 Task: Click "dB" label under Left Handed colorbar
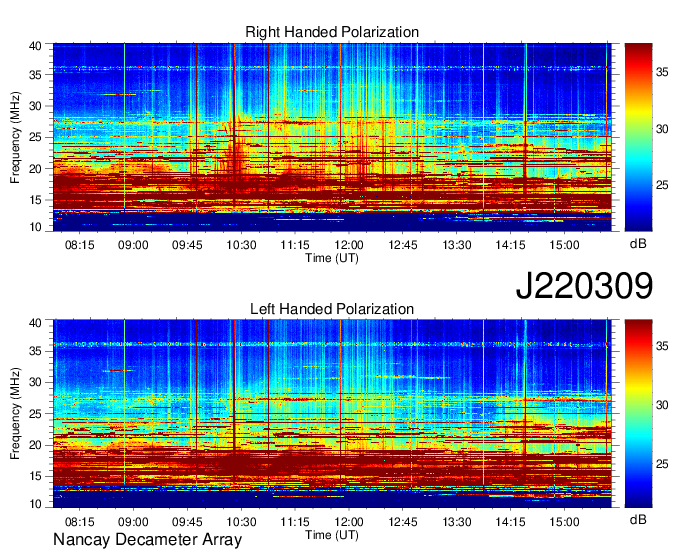click(638, 520)
